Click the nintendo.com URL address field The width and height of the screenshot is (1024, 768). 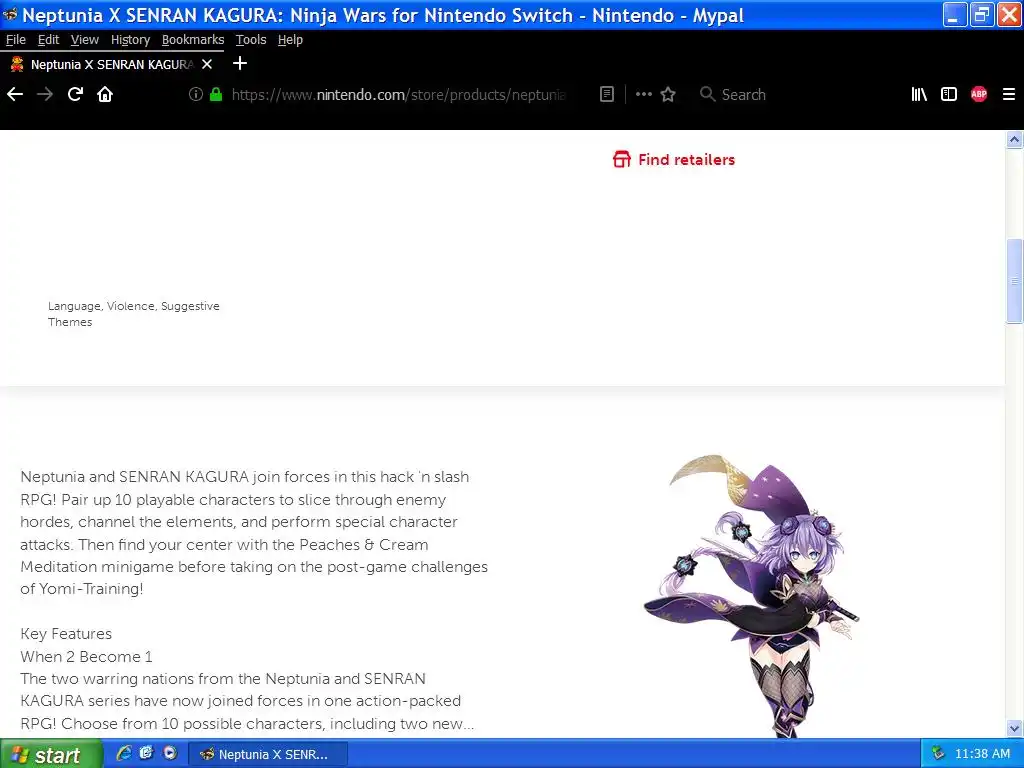tap(398, 95)
